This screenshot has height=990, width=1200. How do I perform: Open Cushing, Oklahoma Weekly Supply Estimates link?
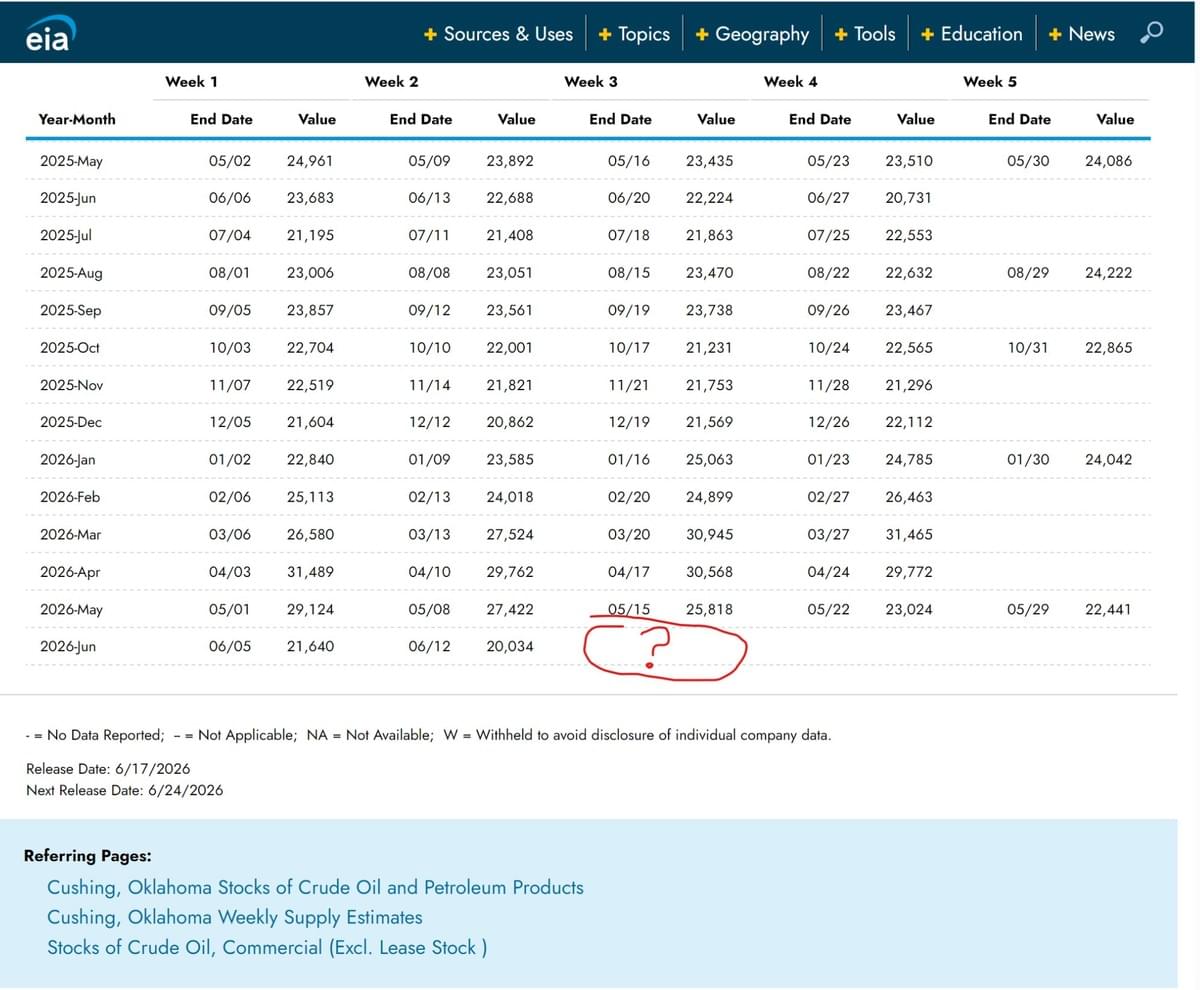click(235, 917)
